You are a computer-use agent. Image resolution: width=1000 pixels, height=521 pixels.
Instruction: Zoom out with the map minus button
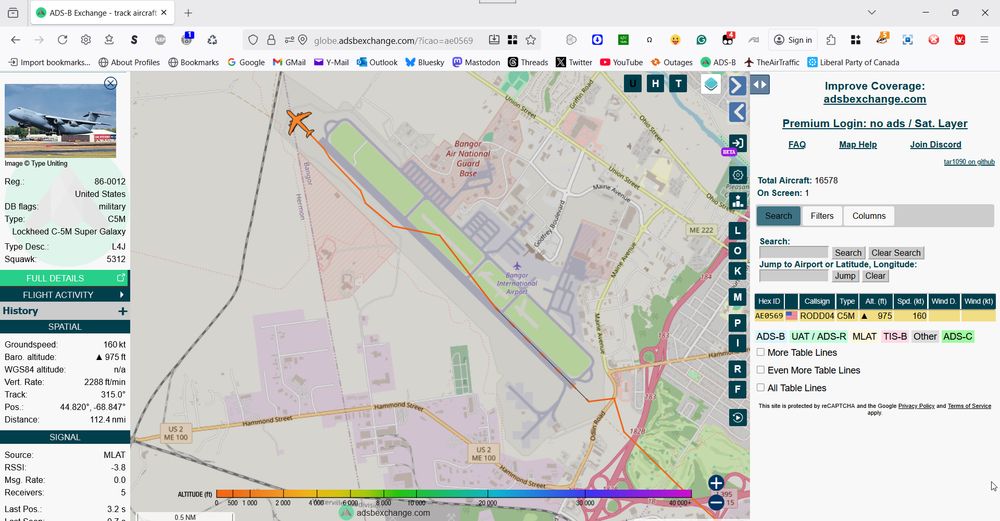pyautogui.click(x=716, y=503)
